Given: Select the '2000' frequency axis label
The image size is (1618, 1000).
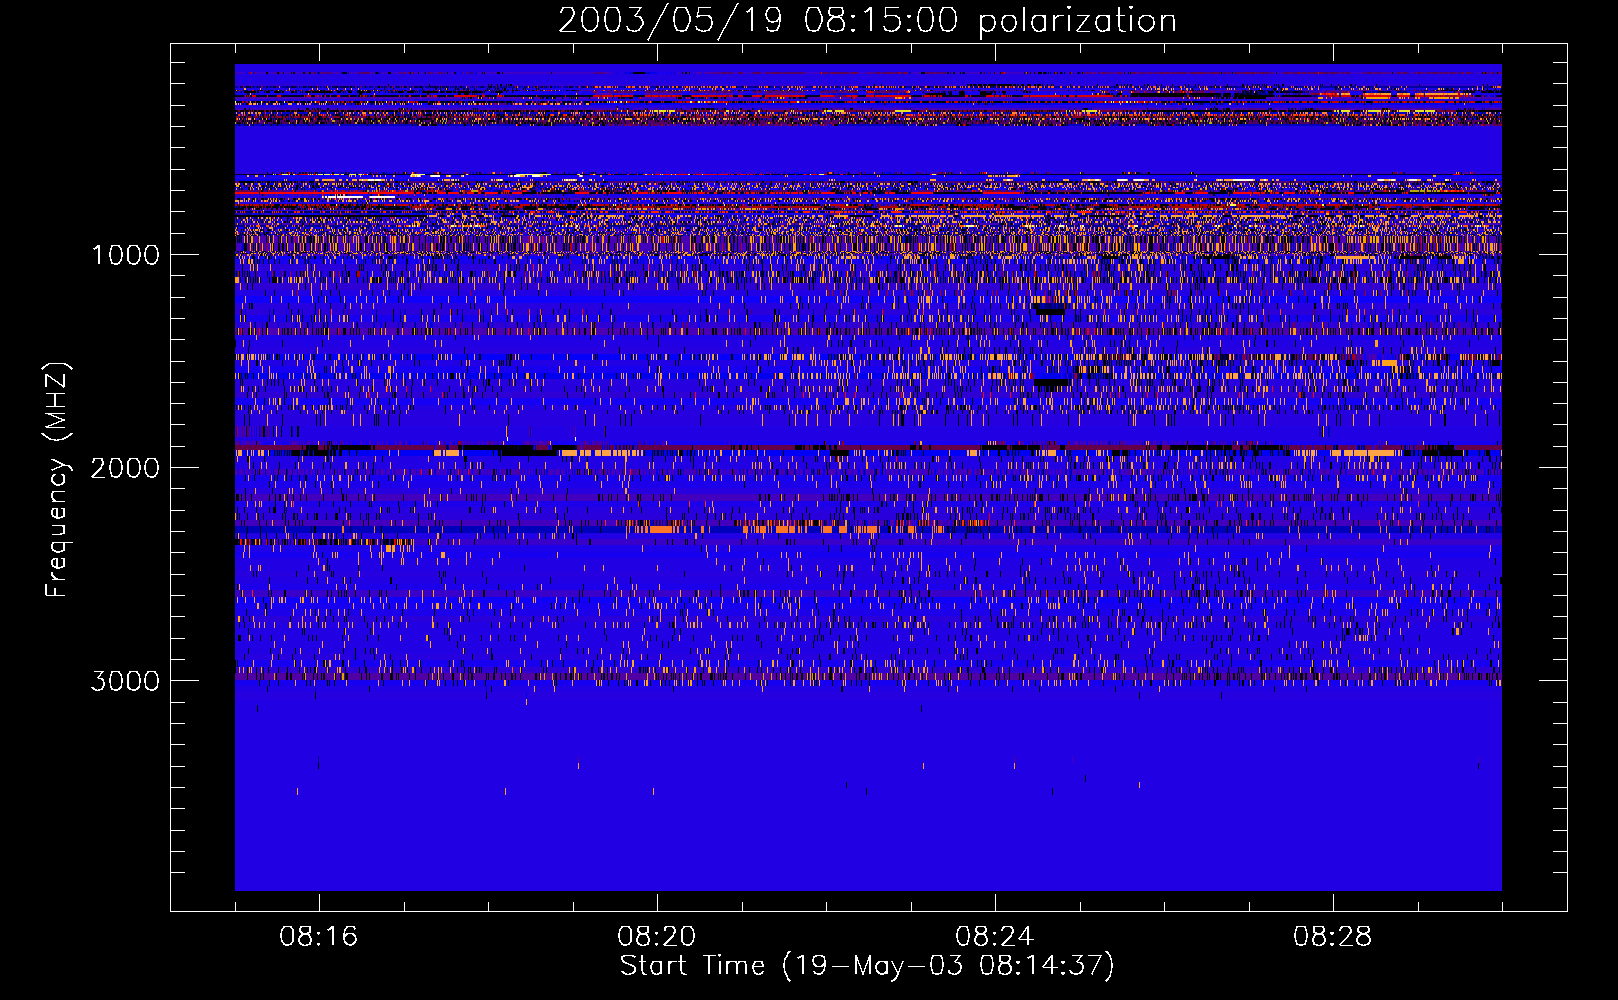Looking at the screenshot, I should [x=125, y=468].
